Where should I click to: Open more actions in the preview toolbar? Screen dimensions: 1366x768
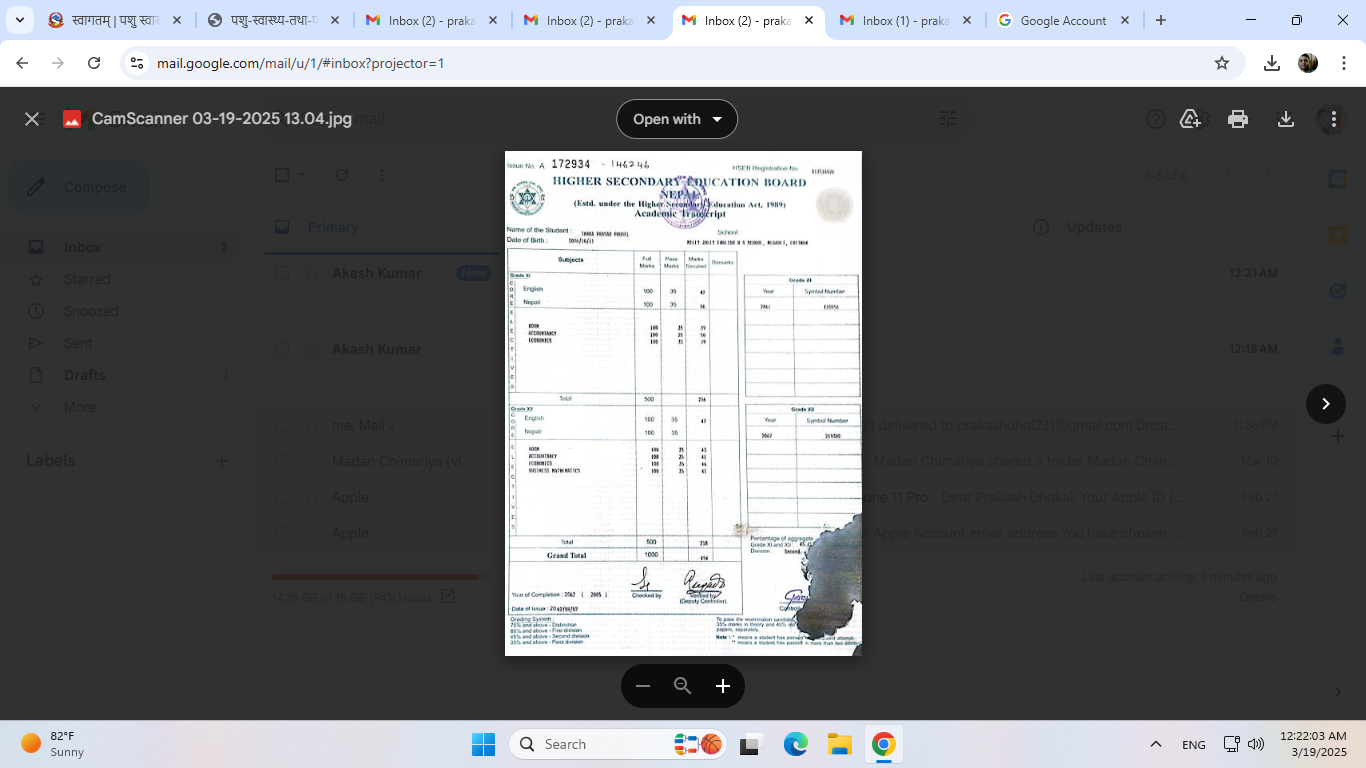[x=1334, y=119]
